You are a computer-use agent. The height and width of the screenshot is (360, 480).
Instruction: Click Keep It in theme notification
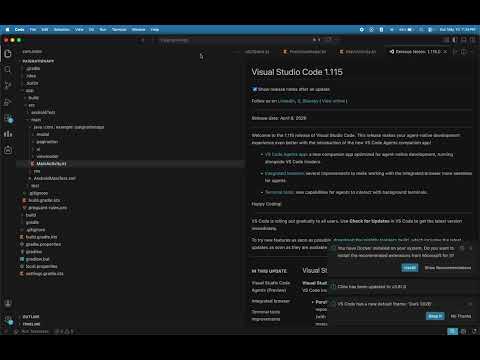(435, 316)
